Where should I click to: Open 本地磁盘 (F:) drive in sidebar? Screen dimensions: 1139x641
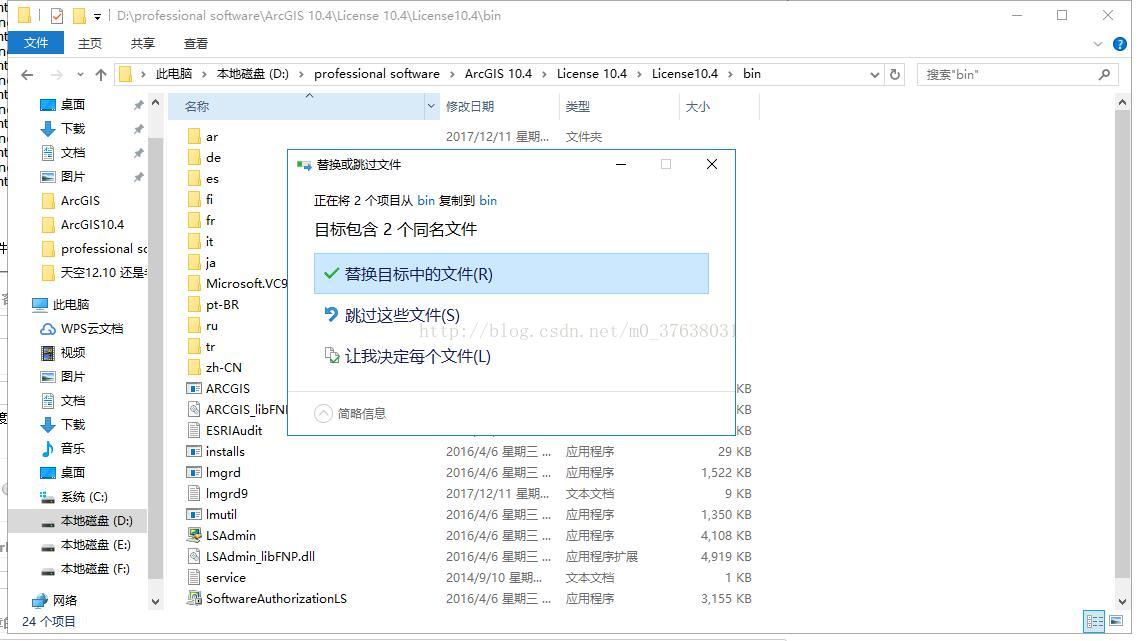[96, 568]
